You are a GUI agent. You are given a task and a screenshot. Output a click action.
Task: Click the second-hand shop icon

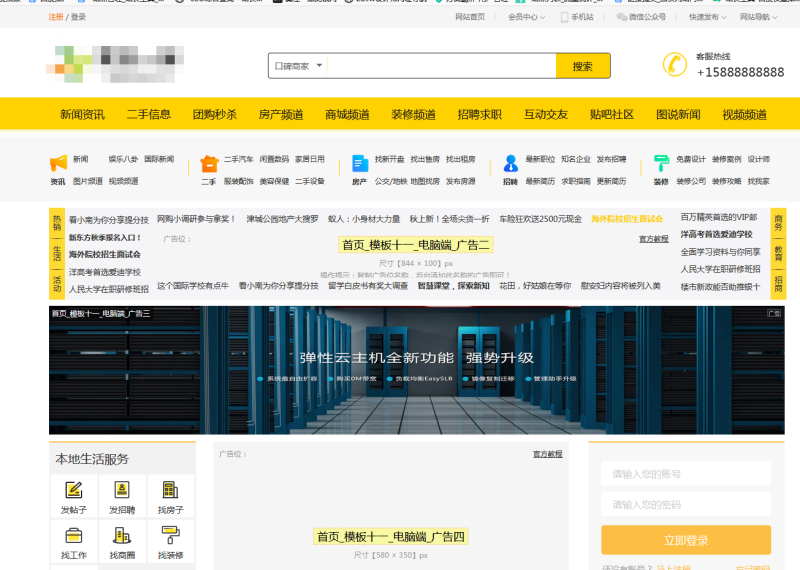(x=209, y=163)
